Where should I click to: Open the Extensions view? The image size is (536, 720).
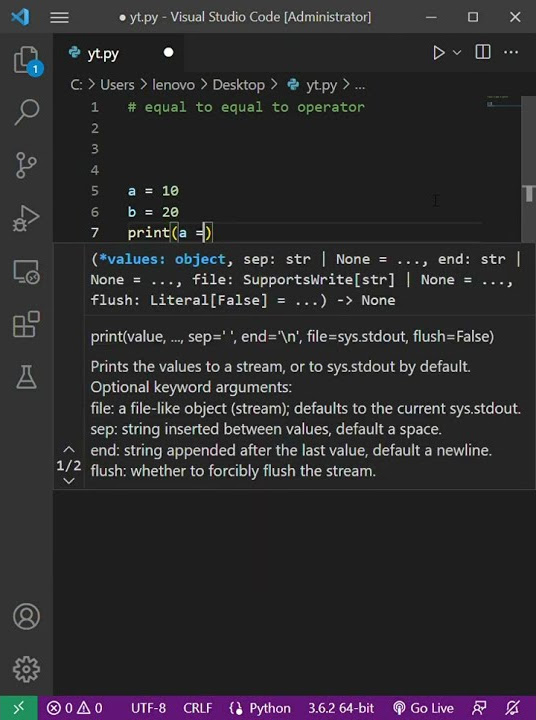point(26,324)
